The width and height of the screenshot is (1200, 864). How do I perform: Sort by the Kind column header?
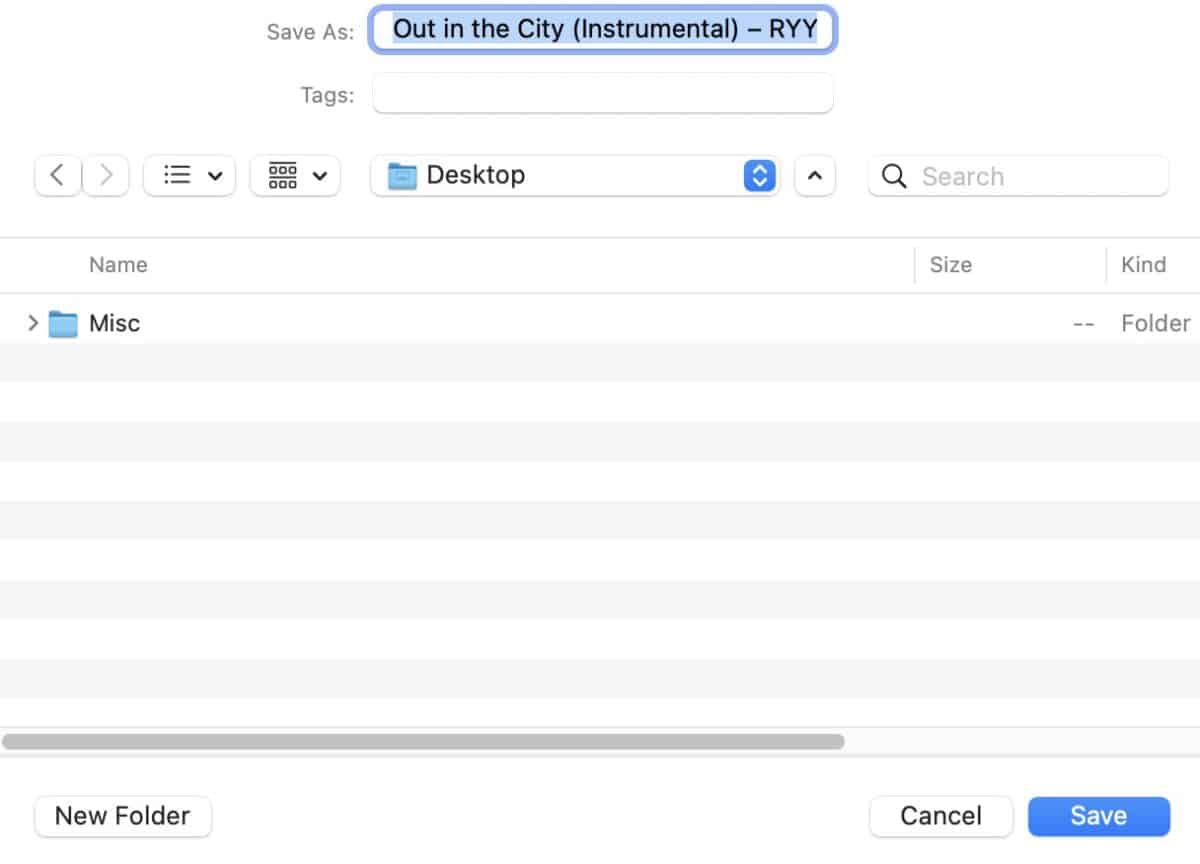[x=1143, y=265]
